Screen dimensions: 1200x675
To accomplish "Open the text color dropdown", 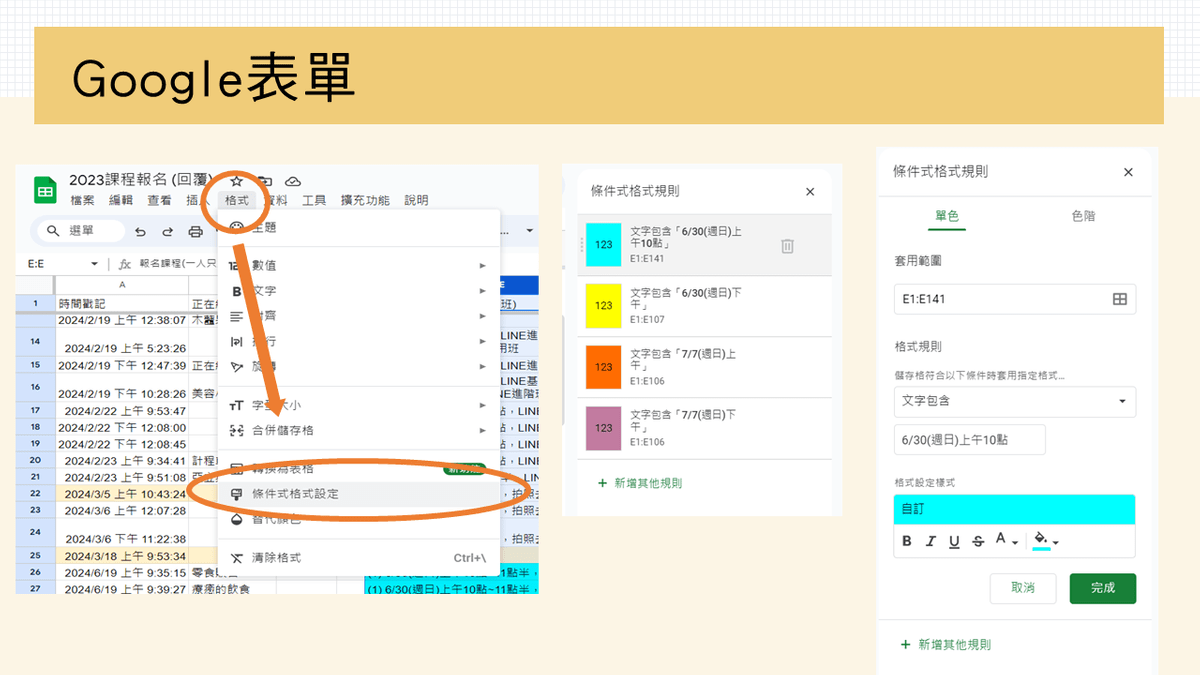I will (1006, 541).
